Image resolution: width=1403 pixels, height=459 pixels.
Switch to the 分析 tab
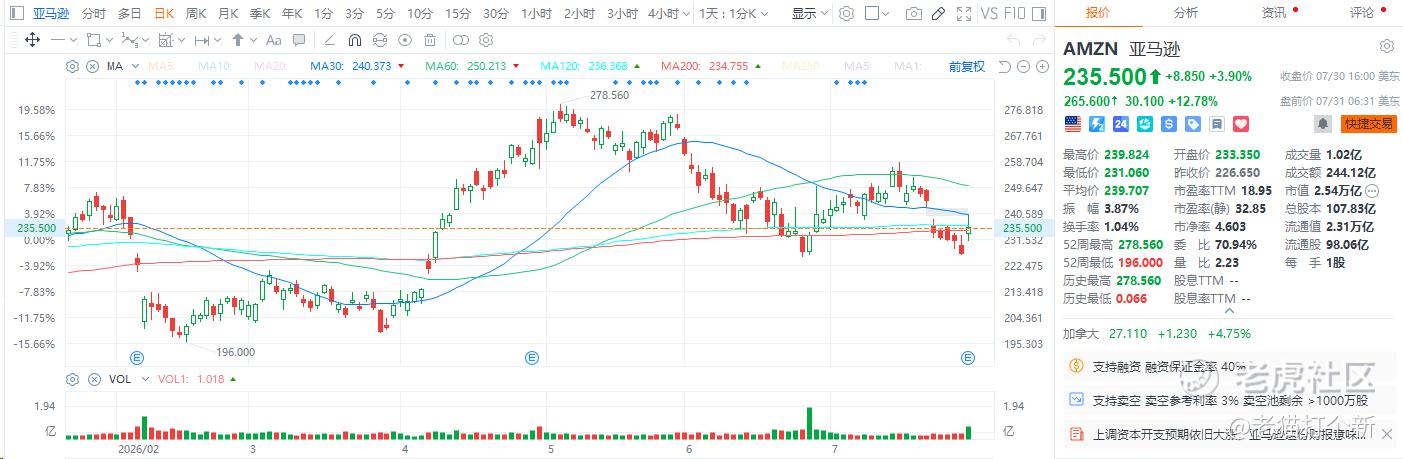[1185, 12]
